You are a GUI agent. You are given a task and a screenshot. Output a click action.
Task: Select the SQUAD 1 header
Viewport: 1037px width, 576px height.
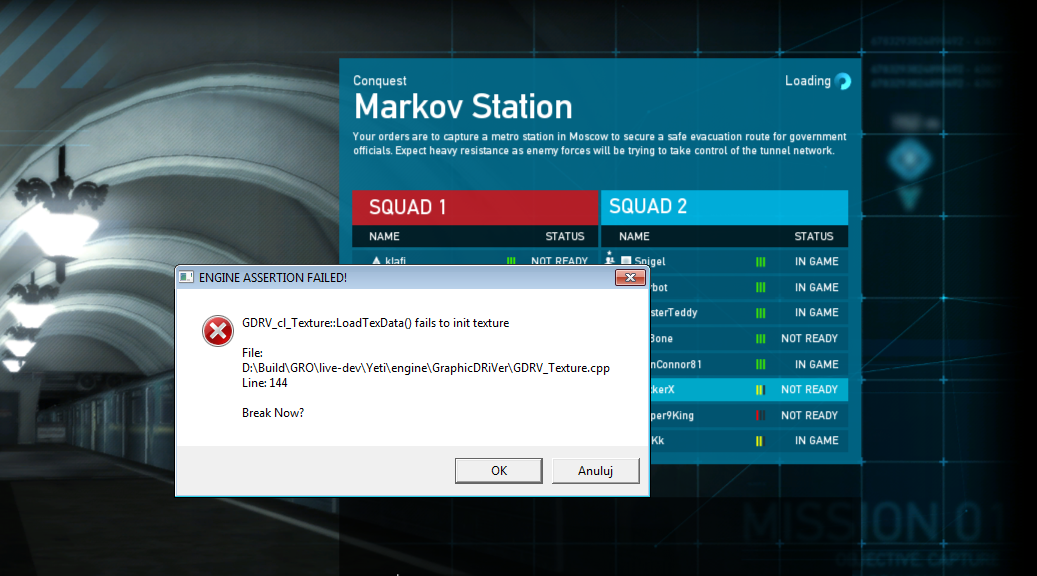click(475, 208)
